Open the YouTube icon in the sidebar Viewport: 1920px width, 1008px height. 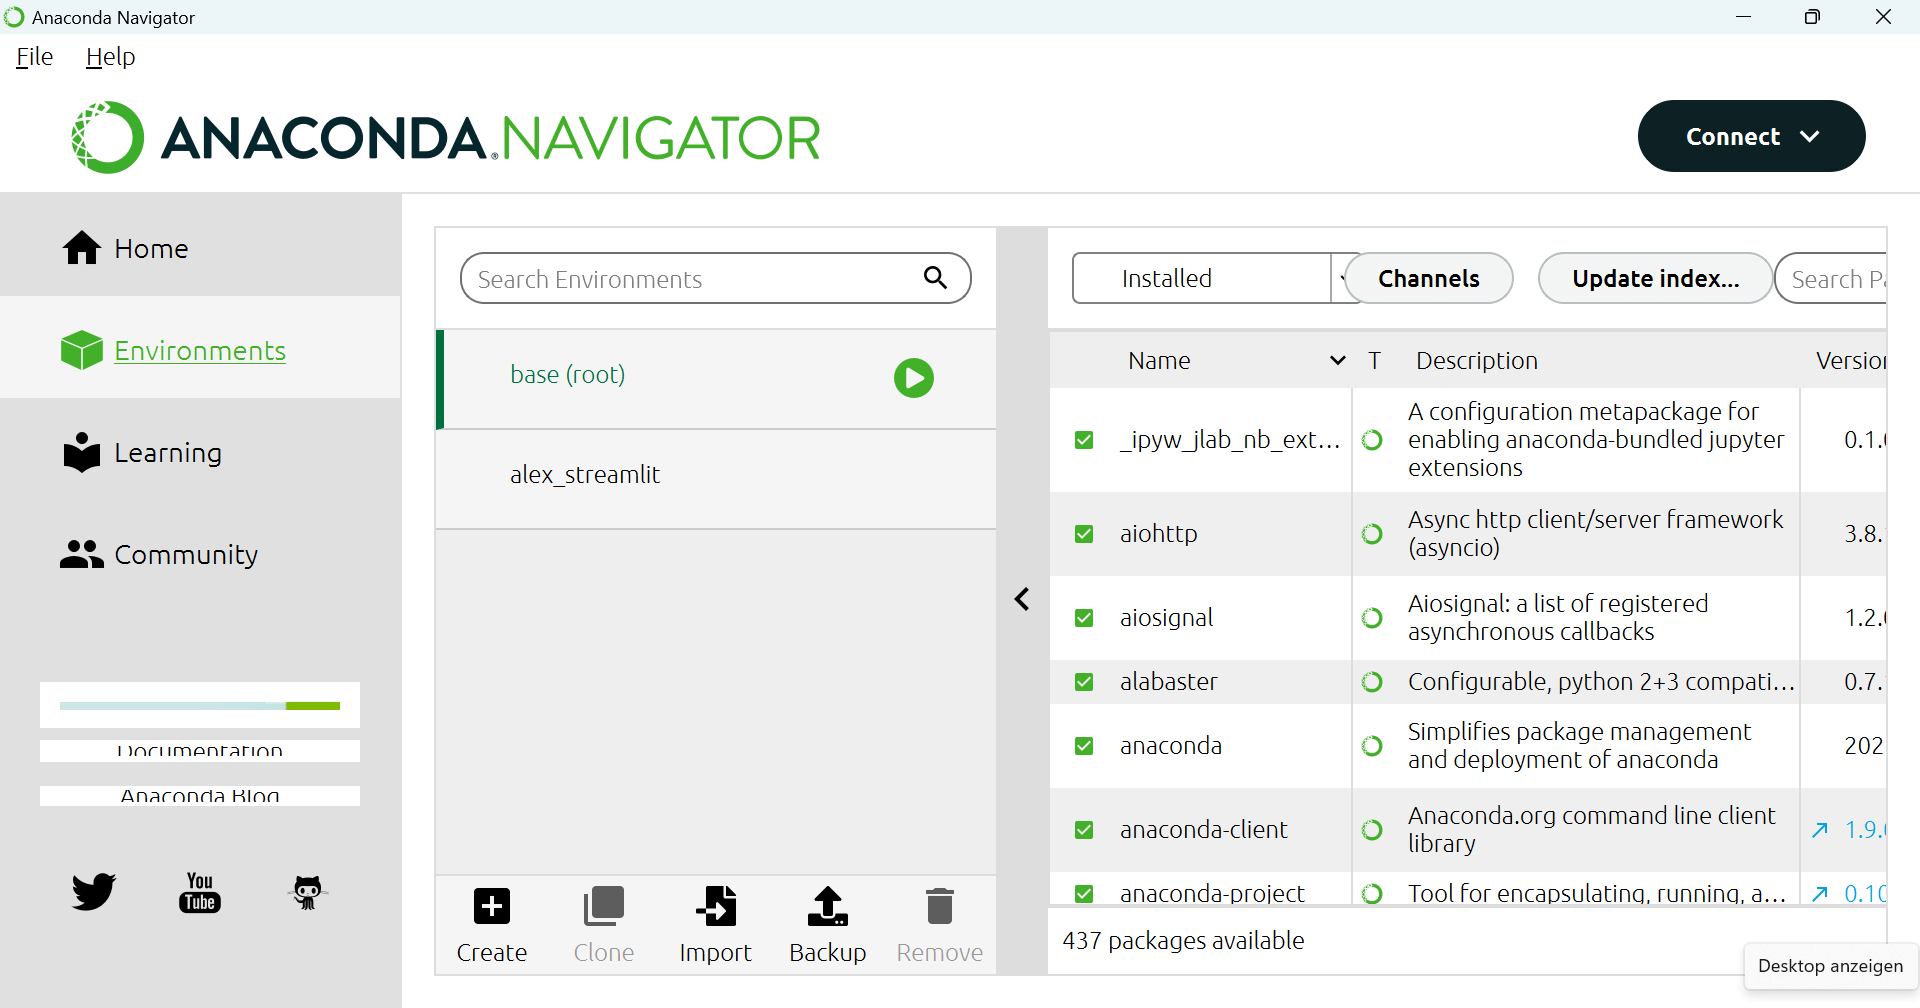coord(200,891)
